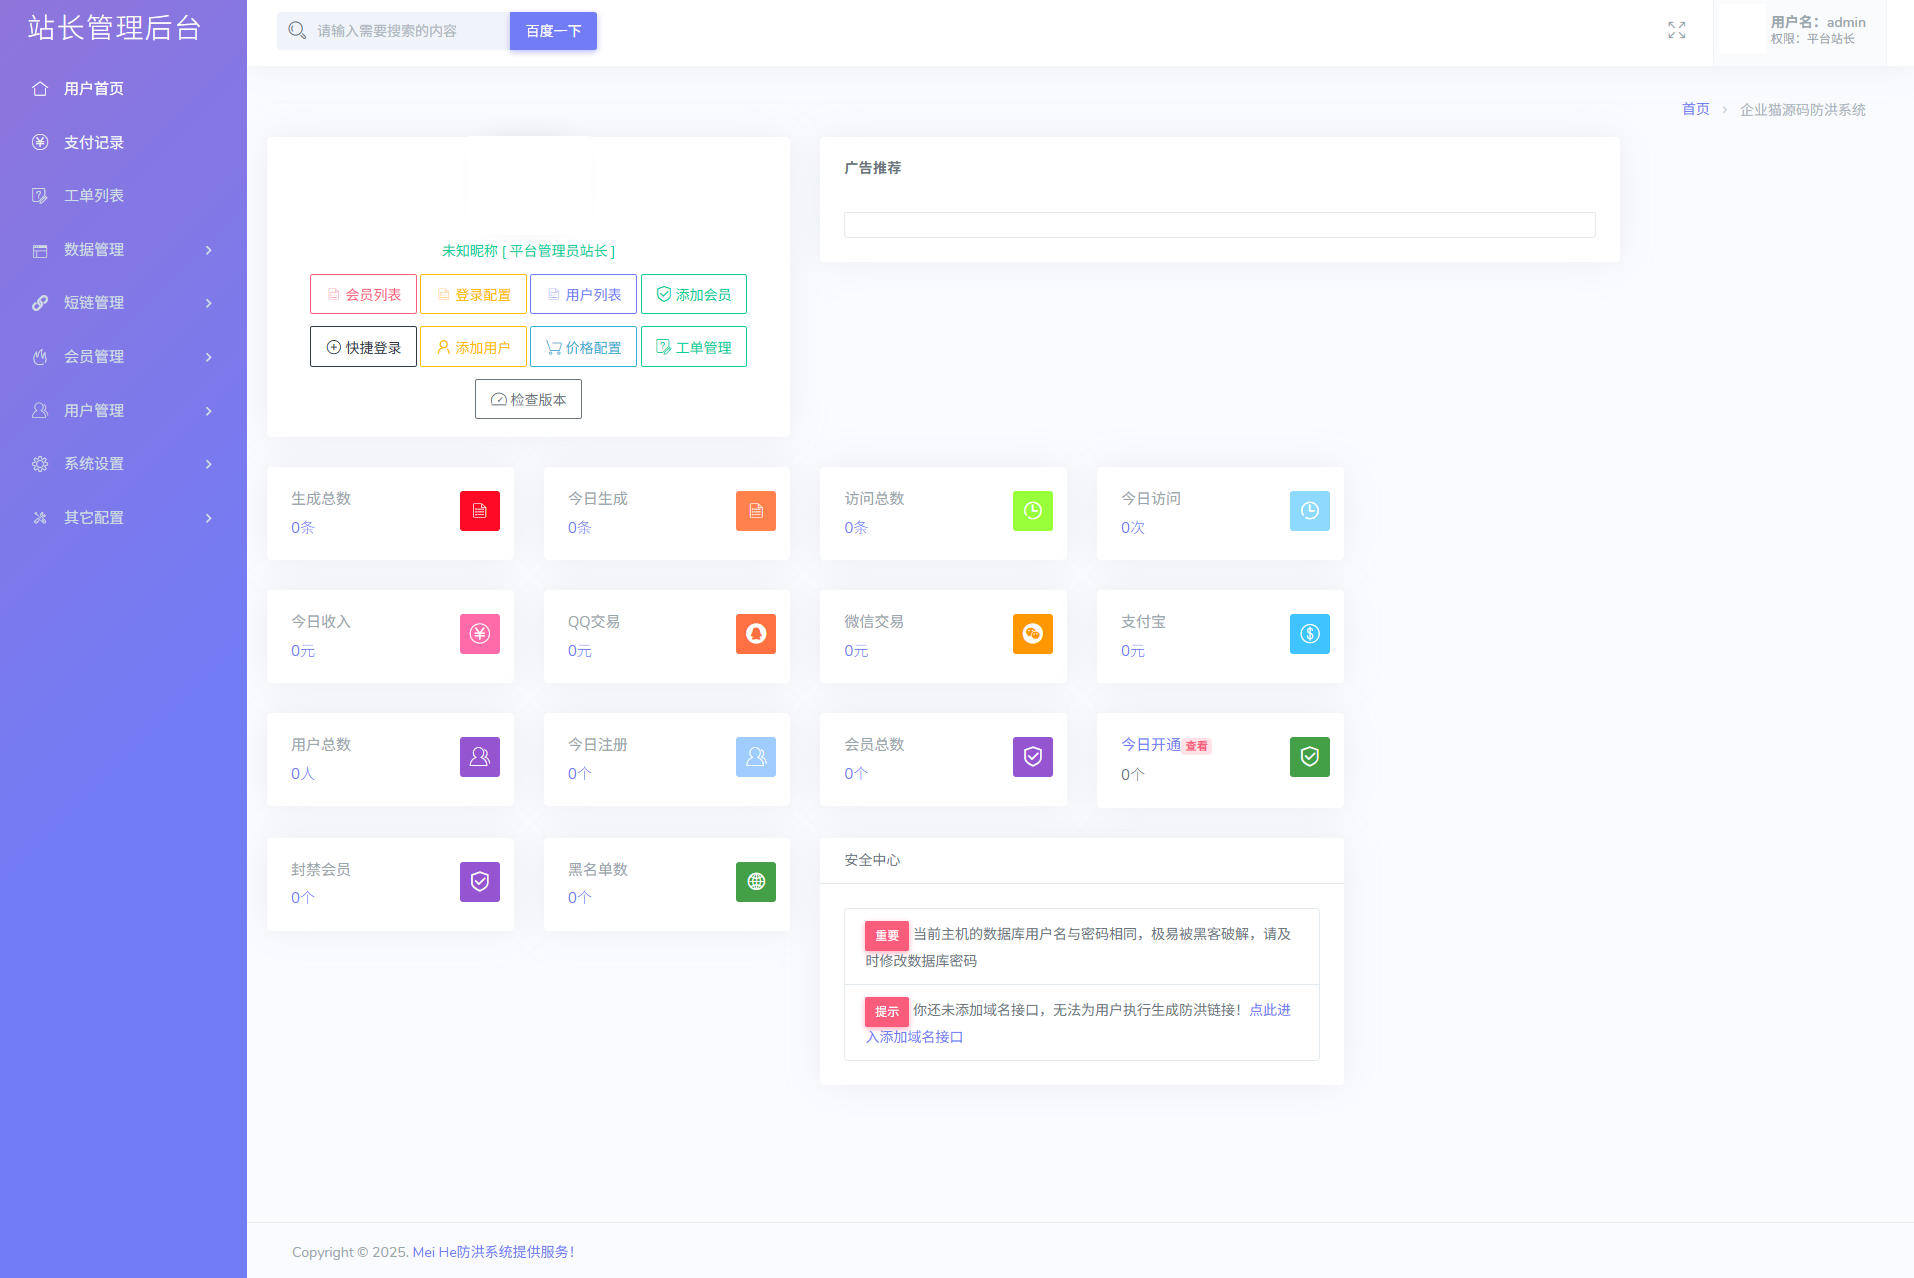Click the QQ交易 penguin icon
Viewport: 1914px width, 1278px height.
[756, 634]
